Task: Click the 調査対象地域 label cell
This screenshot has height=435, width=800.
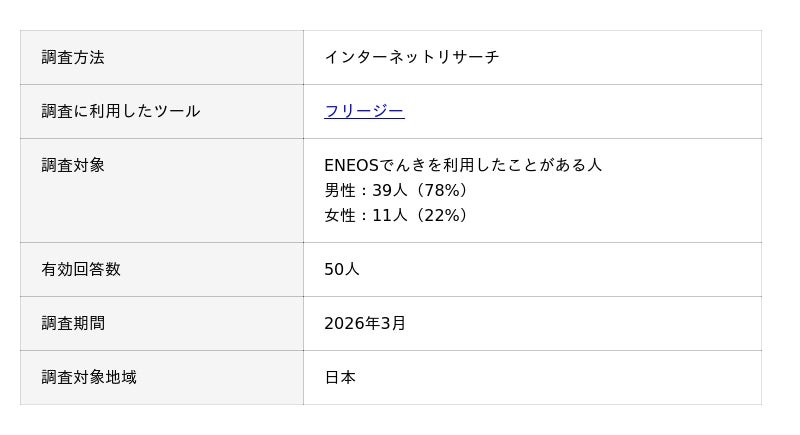Action: pyautogui.click(x=89, y=377)
